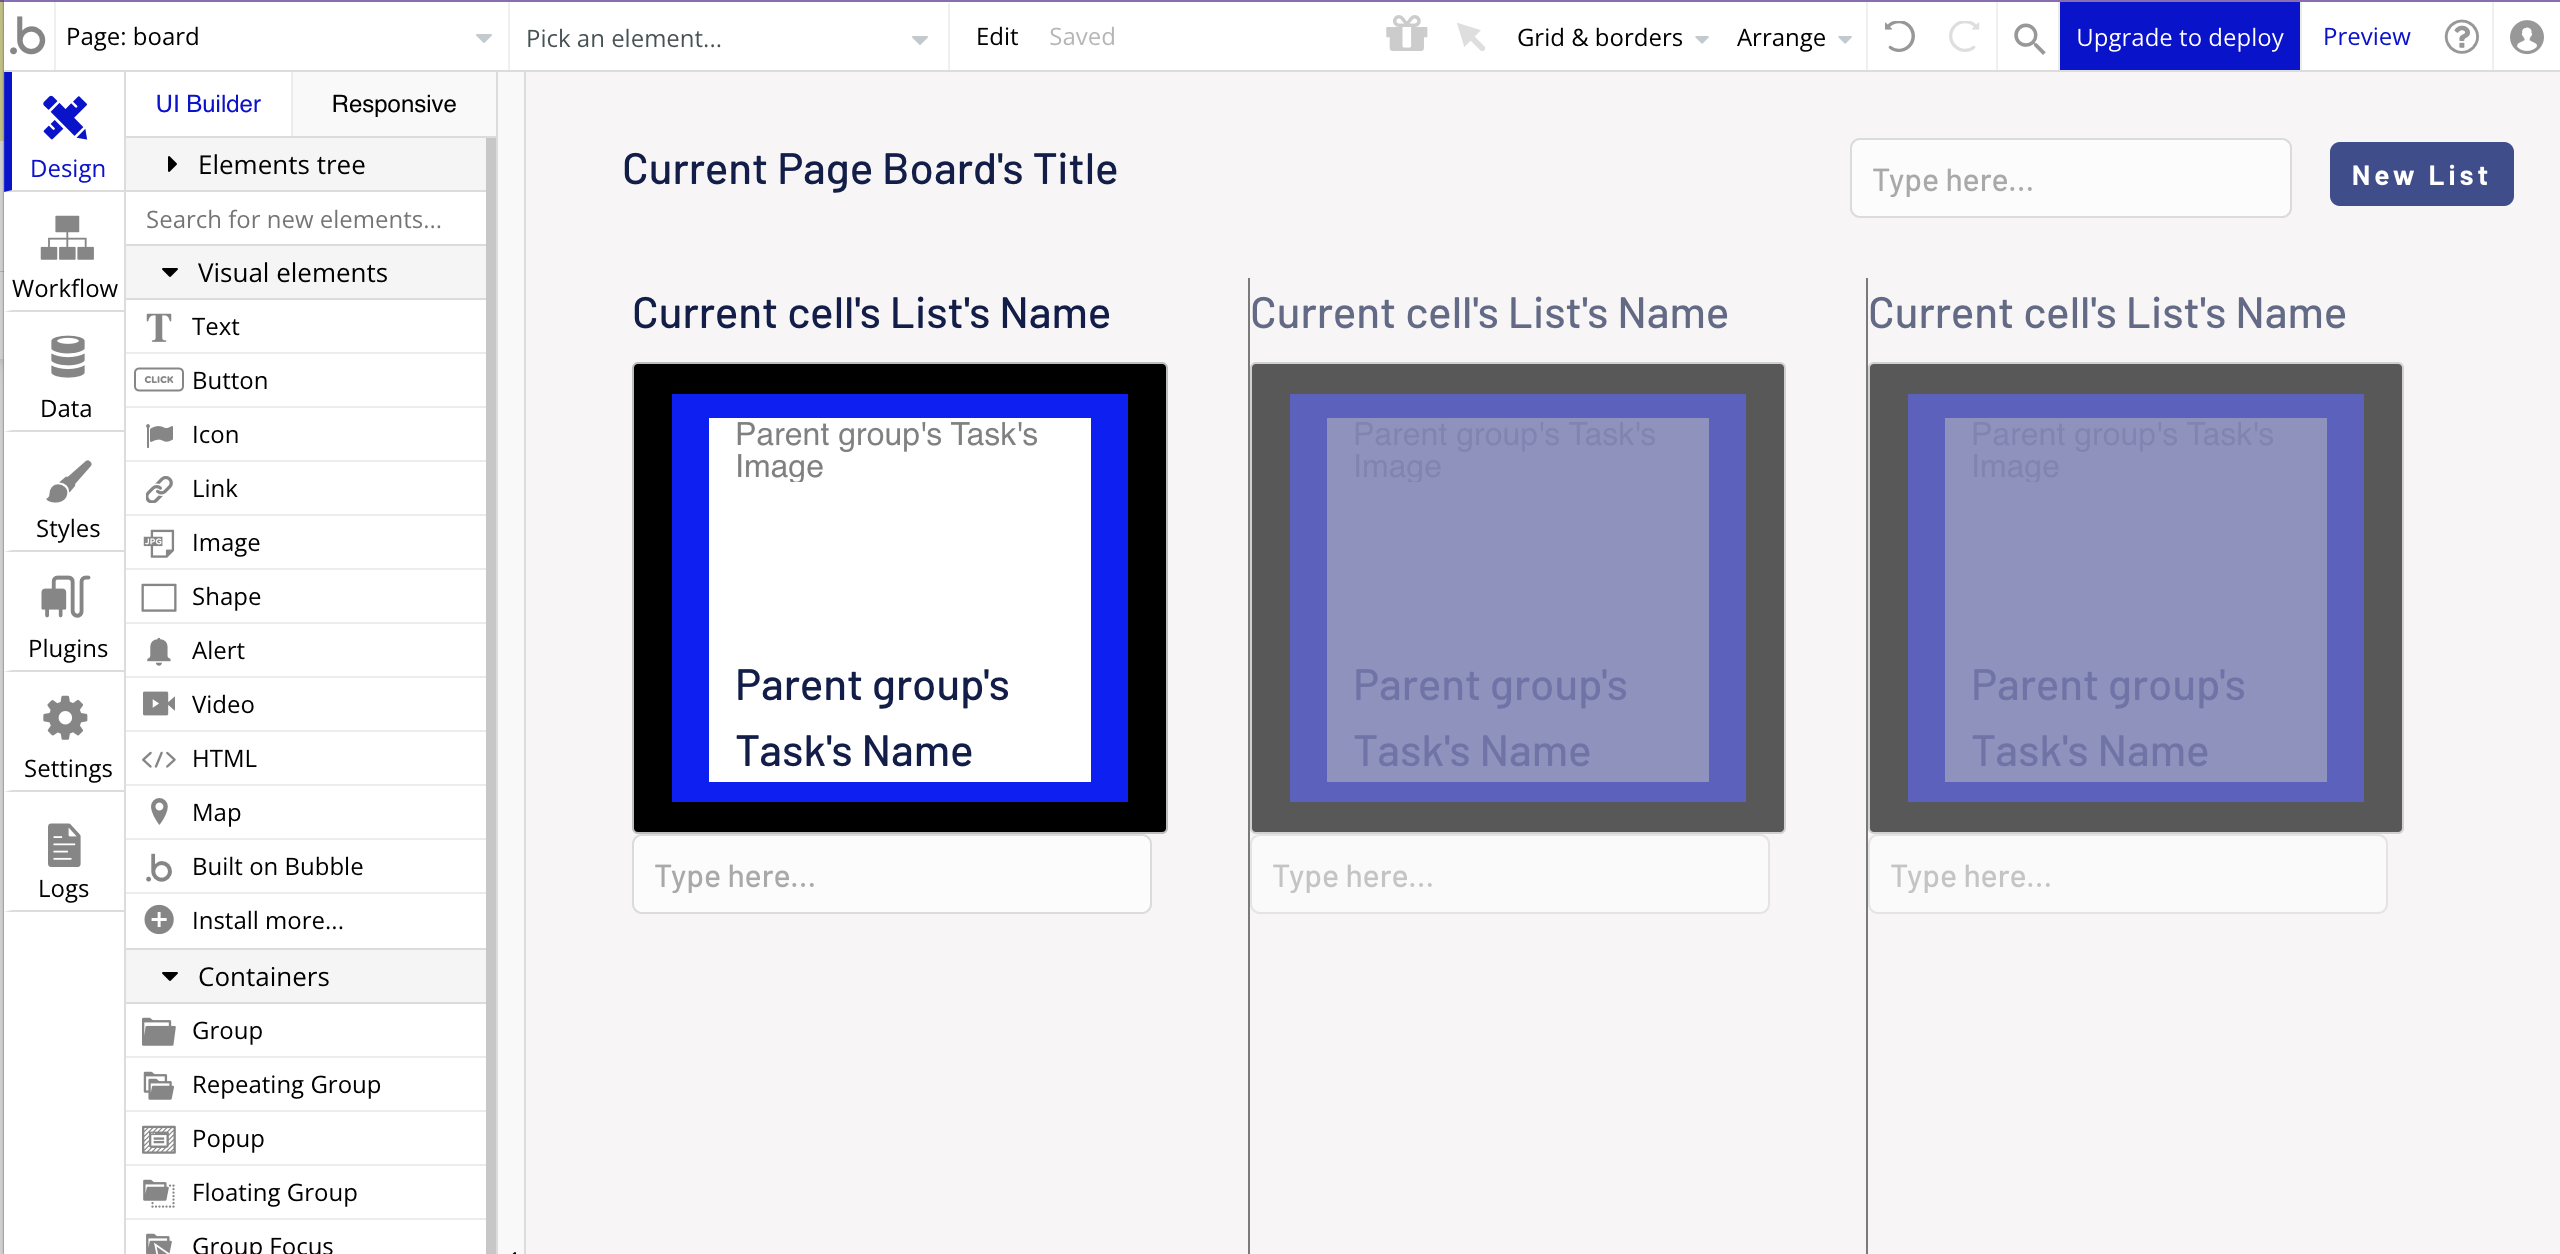Viewport: 2560px width, 1254px height.
Task: Click the gift box icon
Action: (1406, 35)
